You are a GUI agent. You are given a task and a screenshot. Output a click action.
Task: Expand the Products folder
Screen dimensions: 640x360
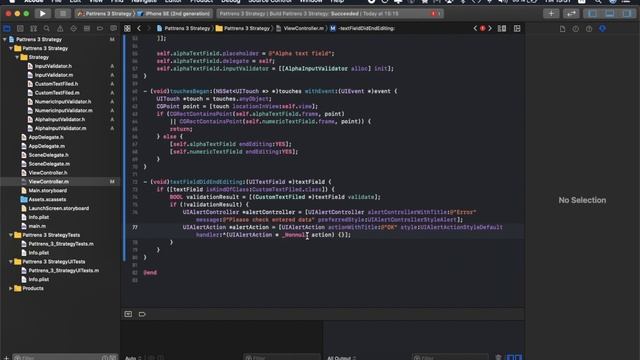pyautogui.click(x=11, y=288)
